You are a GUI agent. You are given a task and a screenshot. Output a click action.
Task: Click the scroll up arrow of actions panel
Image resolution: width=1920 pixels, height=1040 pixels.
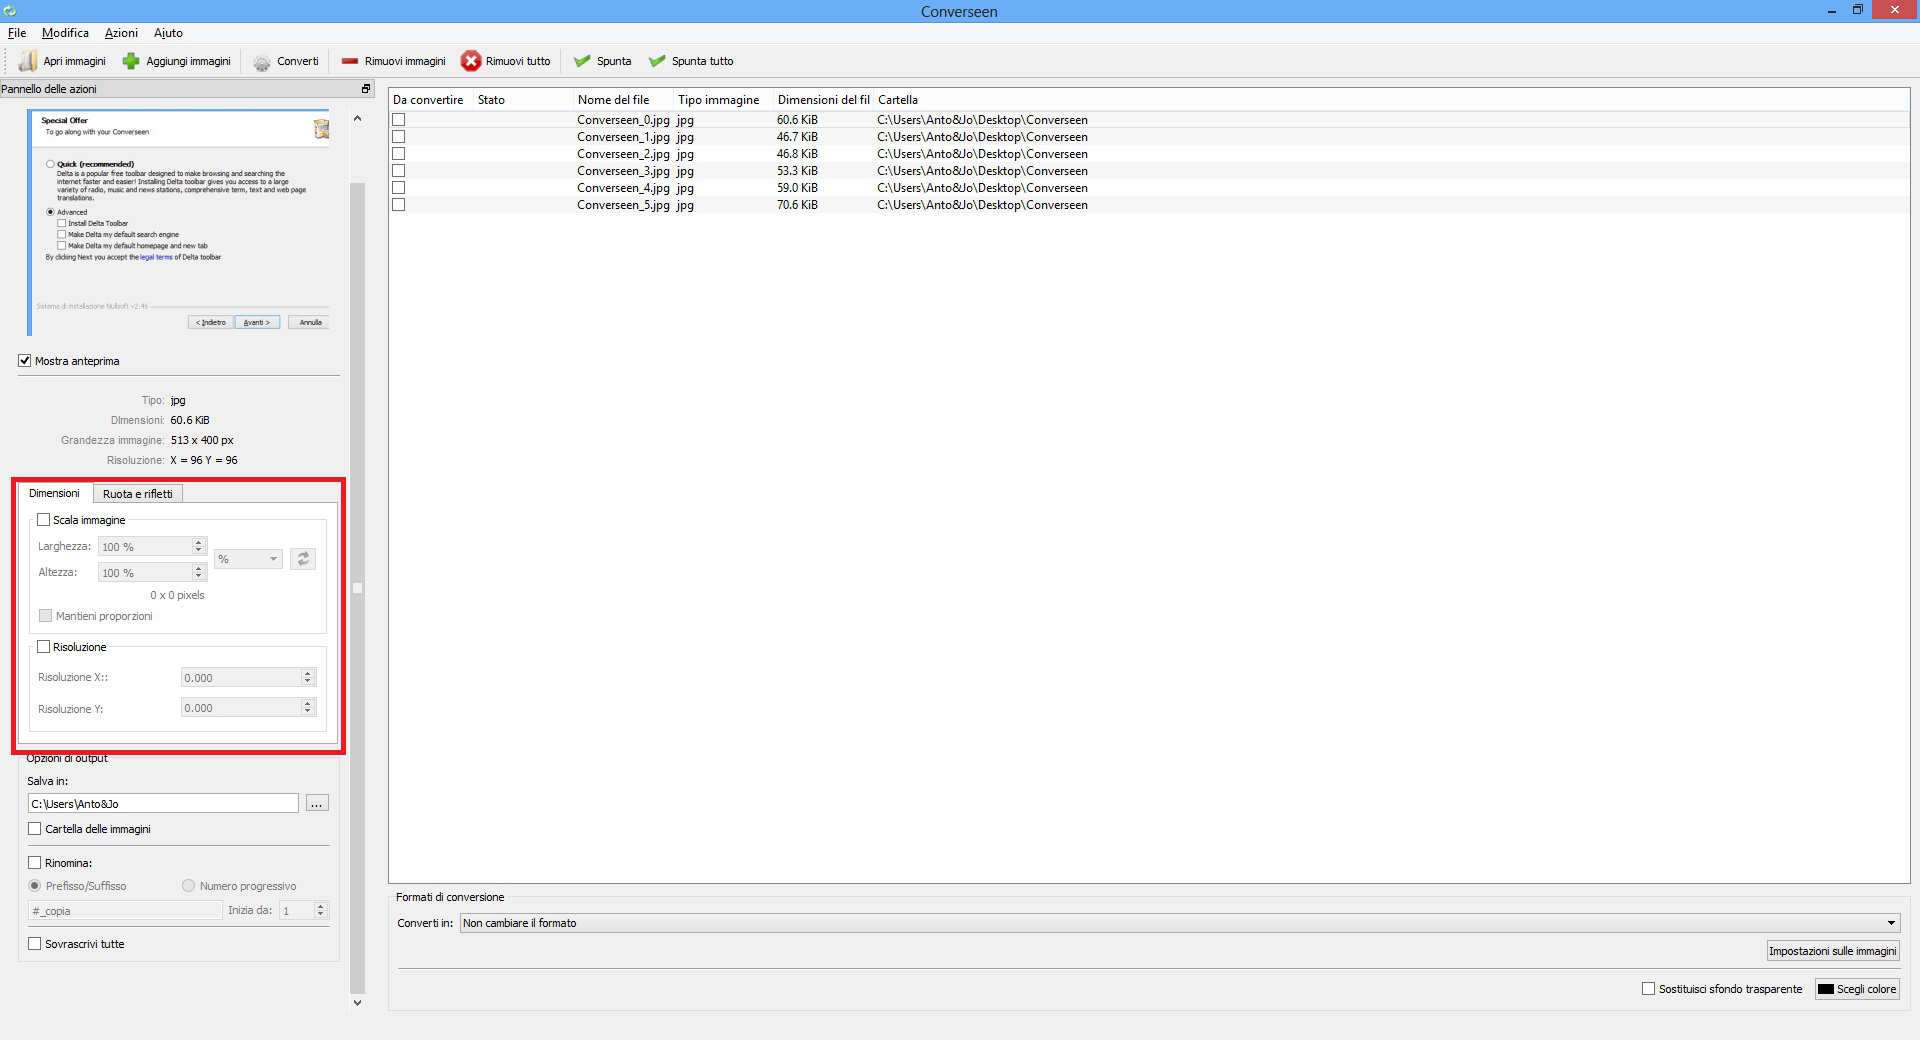coord(358,118)
